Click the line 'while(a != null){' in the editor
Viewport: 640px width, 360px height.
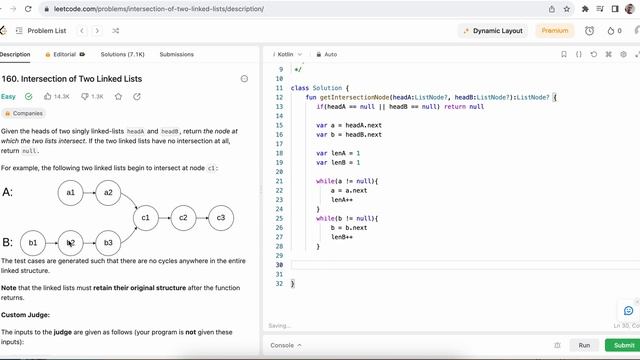(x=347, y=181)
